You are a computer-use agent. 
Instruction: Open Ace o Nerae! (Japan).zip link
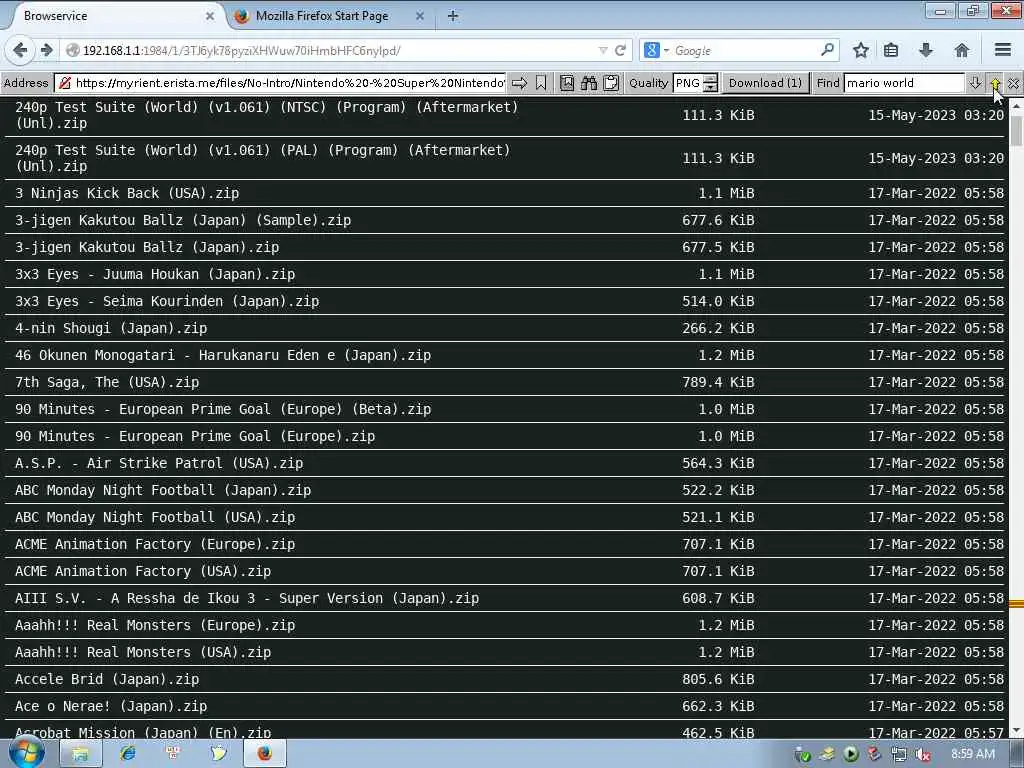pos(111,706)
